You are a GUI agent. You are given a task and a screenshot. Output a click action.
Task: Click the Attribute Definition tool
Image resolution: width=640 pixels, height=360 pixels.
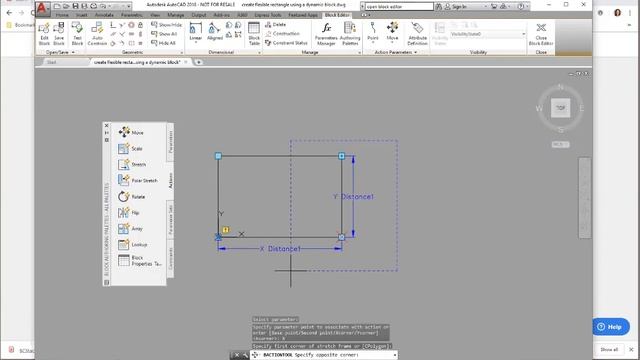417,34
